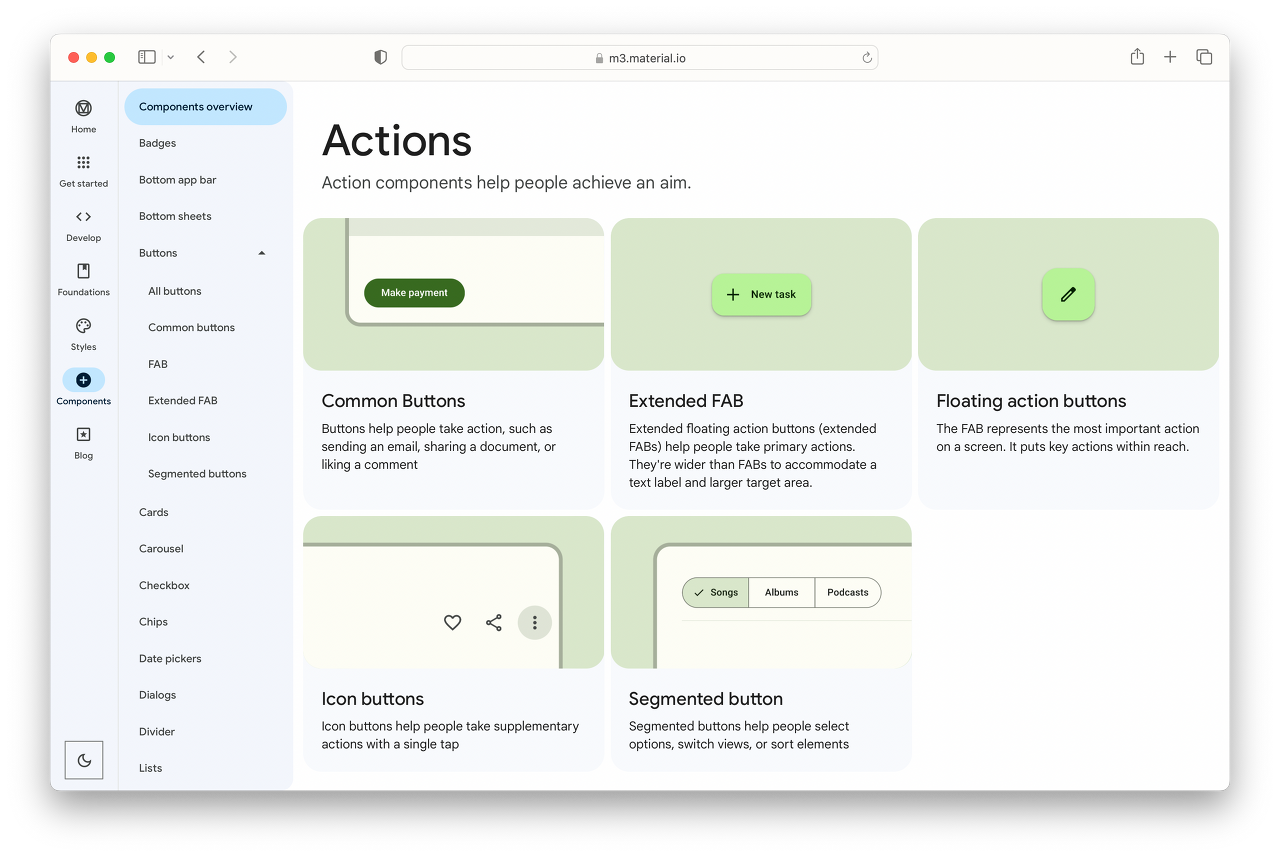Show tab overview button
Image resolution: width=1280 pixels, height=857 pixels.
1204,57
